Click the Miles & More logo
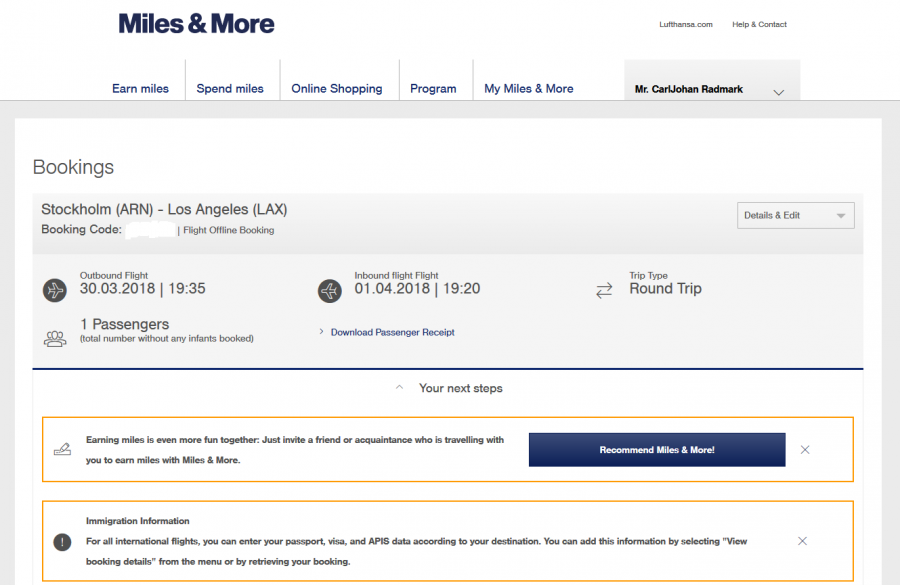The height and width of the screenshot is (585, 900). tap(197, 24)
